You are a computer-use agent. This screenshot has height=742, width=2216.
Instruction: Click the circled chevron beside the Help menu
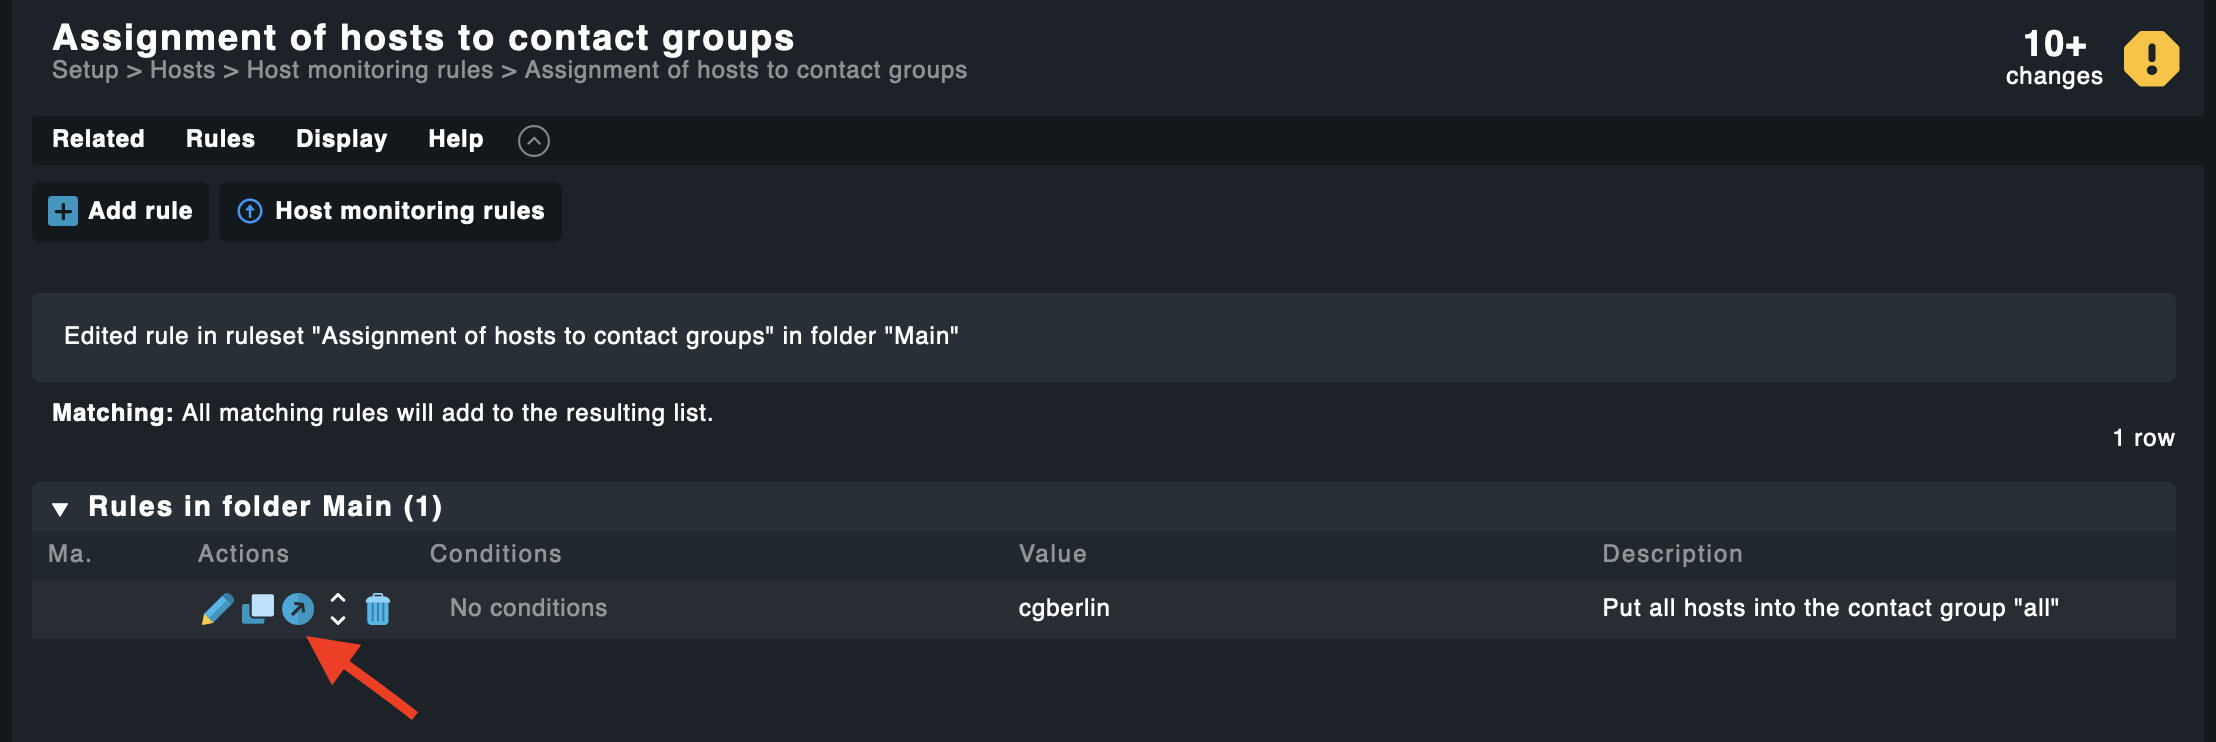point(534,141)
